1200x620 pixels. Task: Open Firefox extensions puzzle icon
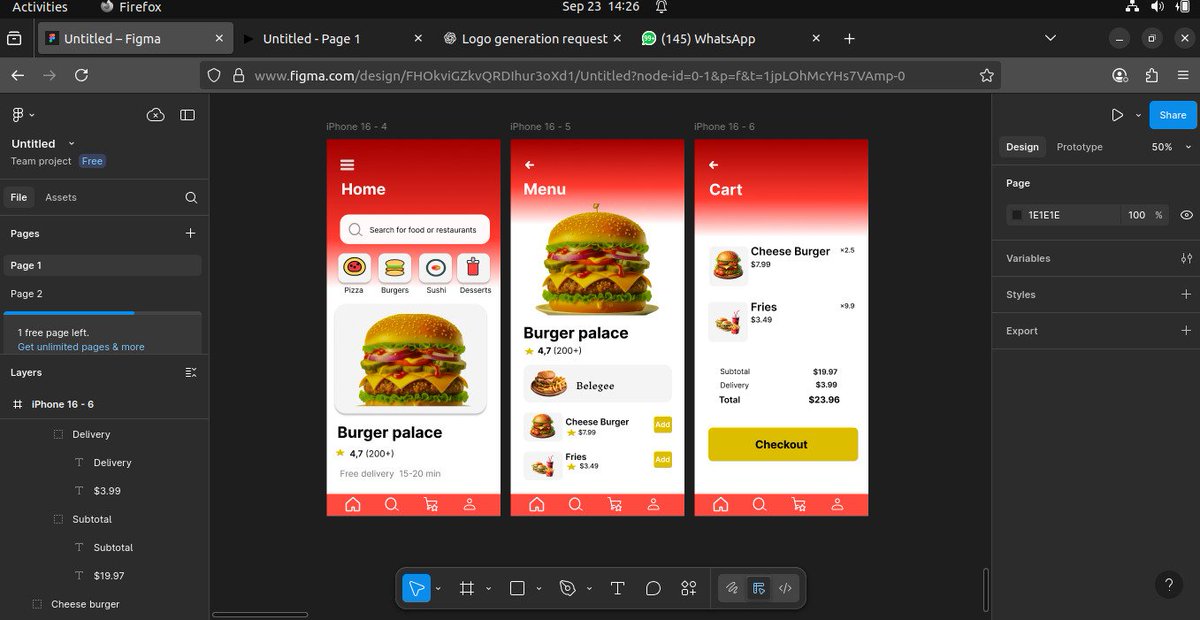click(x=1152, y=75)
